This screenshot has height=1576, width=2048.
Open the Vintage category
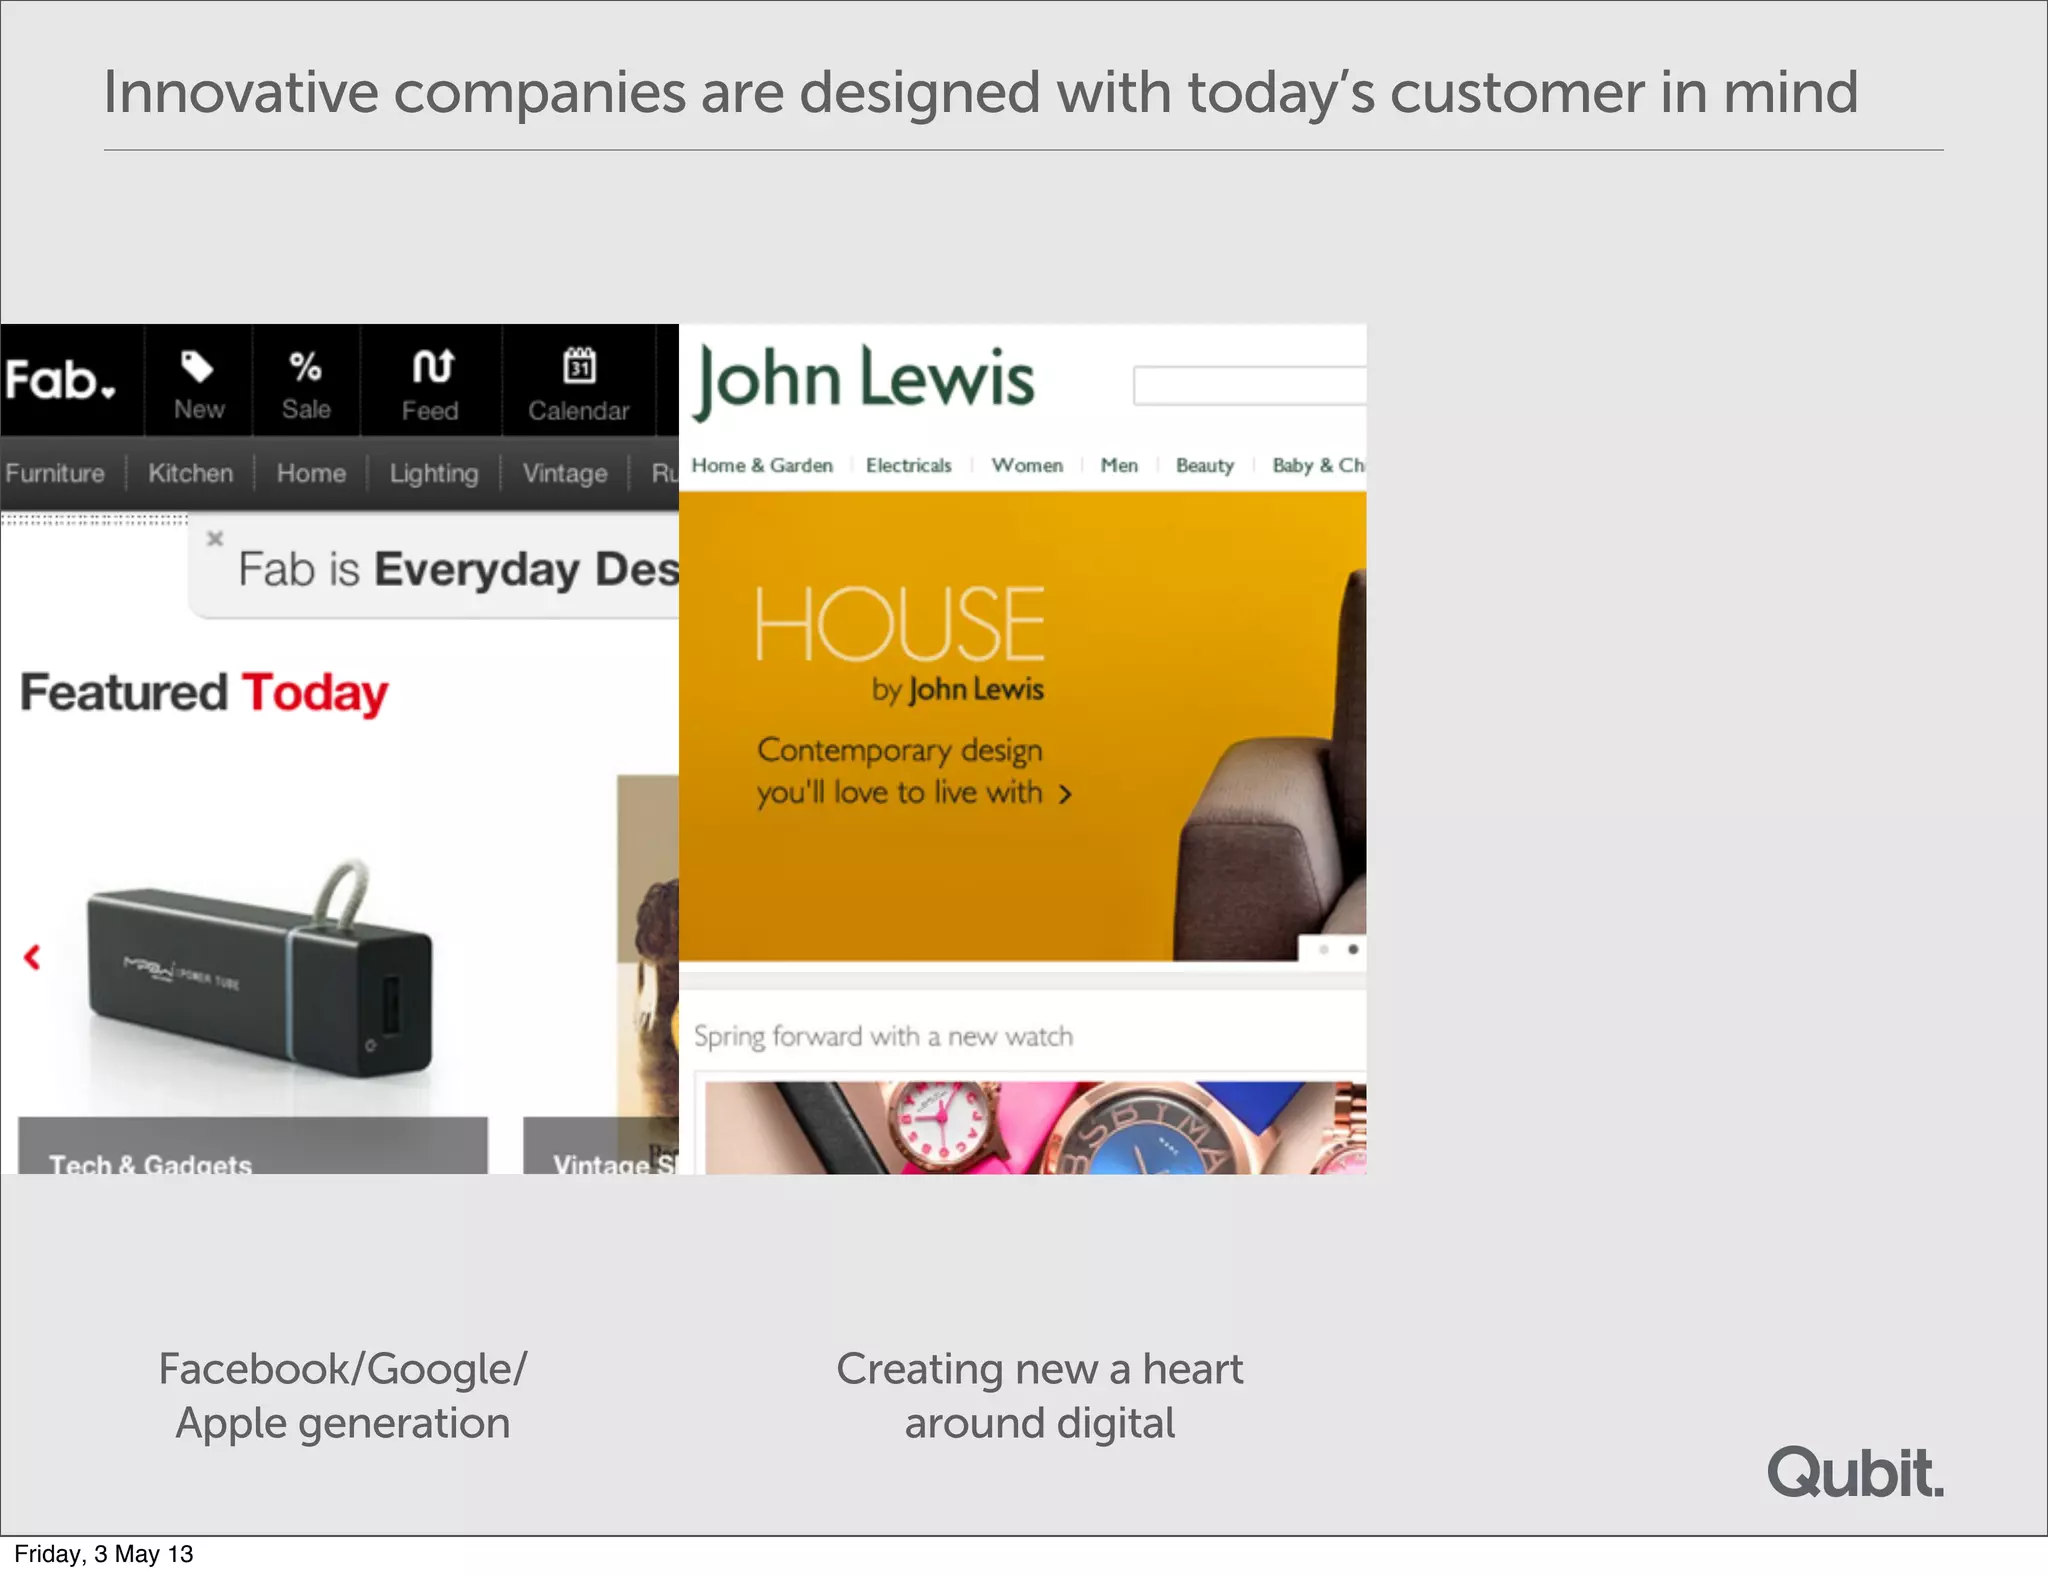564,473
